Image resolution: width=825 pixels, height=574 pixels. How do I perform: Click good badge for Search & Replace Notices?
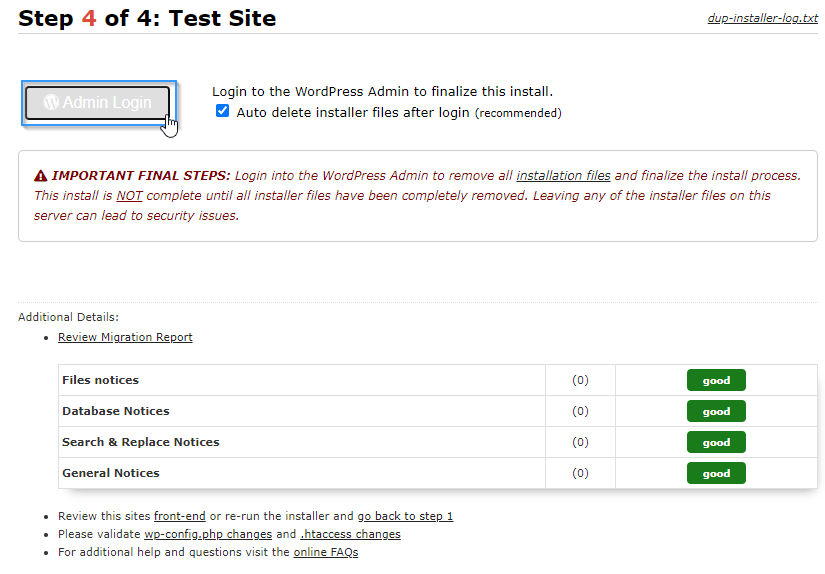716,442
